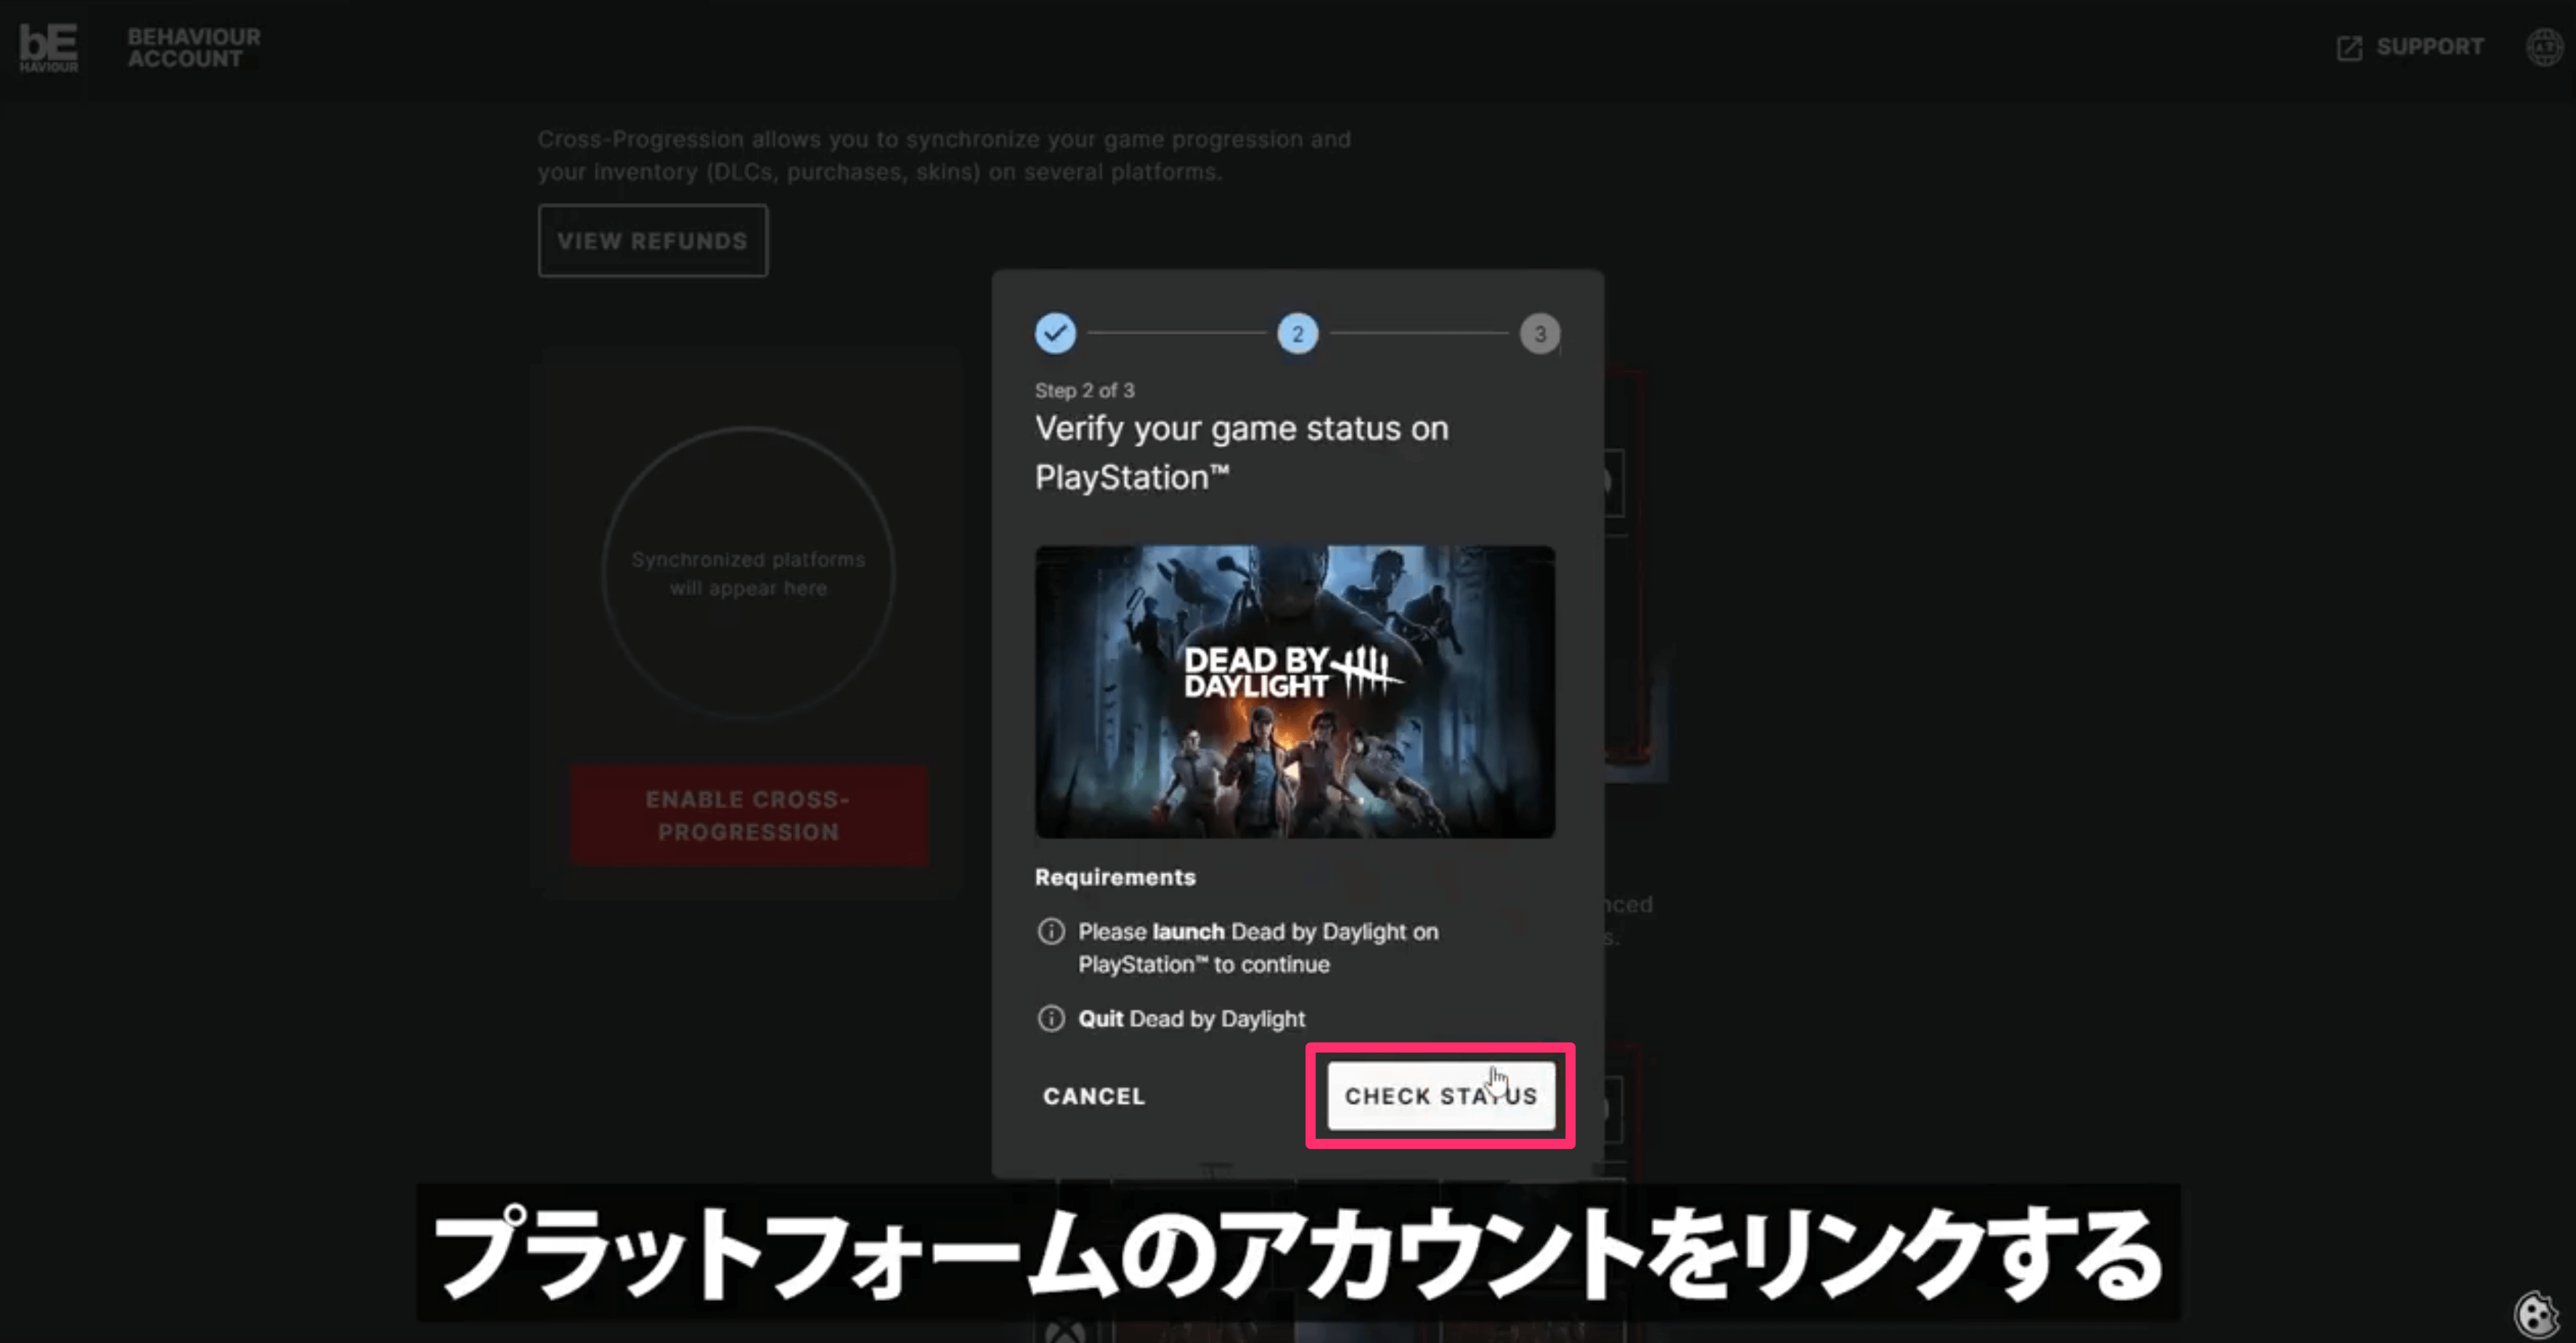Select step 2 circle in progress stepper
This screenshot has width=2576, height=1343.
pos(1297,333)
